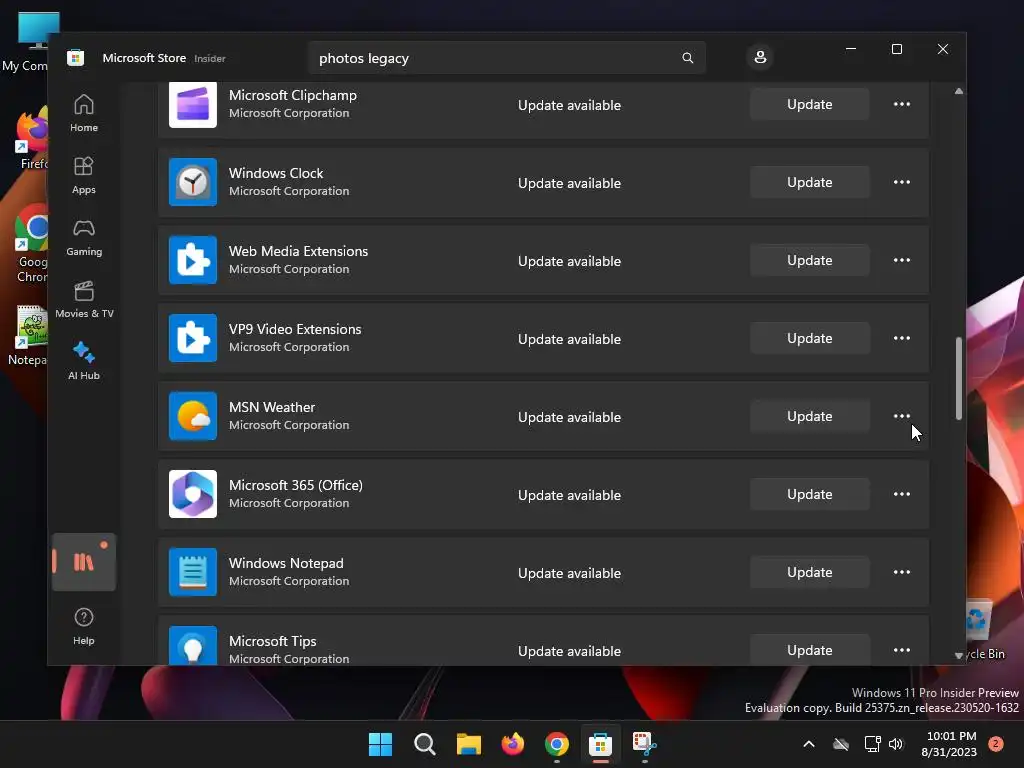Click the Microsoft 365 (Office) app icon
The height and width of the screenshot is (768, 1024).
193,494
